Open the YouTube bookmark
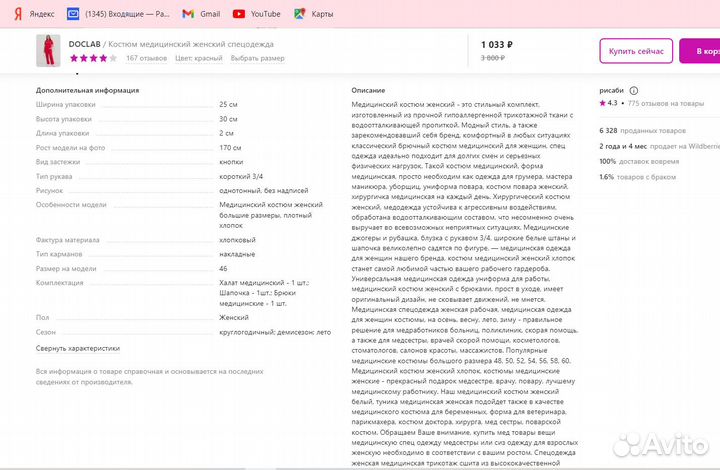Image resolution: width=720 pixels, height=470 pixels. 238,14
